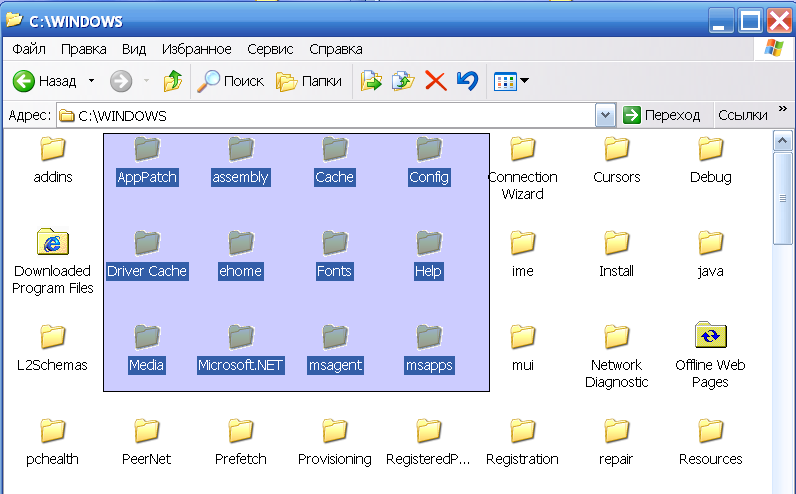
Task: Select the pchealth folder
Action: pyautogui.click(x=53, y=443)
